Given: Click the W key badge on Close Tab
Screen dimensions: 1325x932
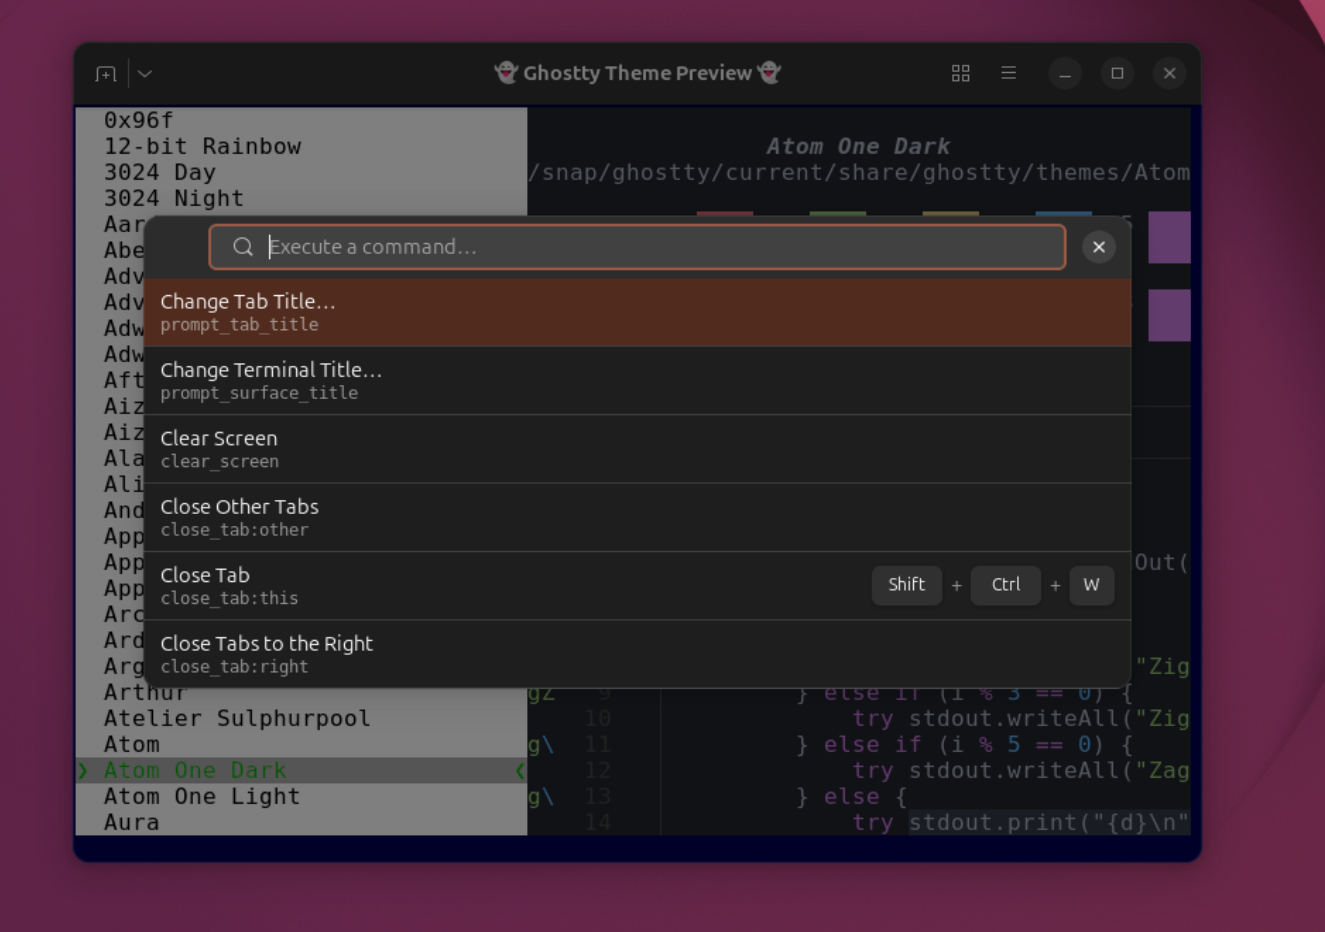Looking at the screenshot, I should coord(1092,585).
